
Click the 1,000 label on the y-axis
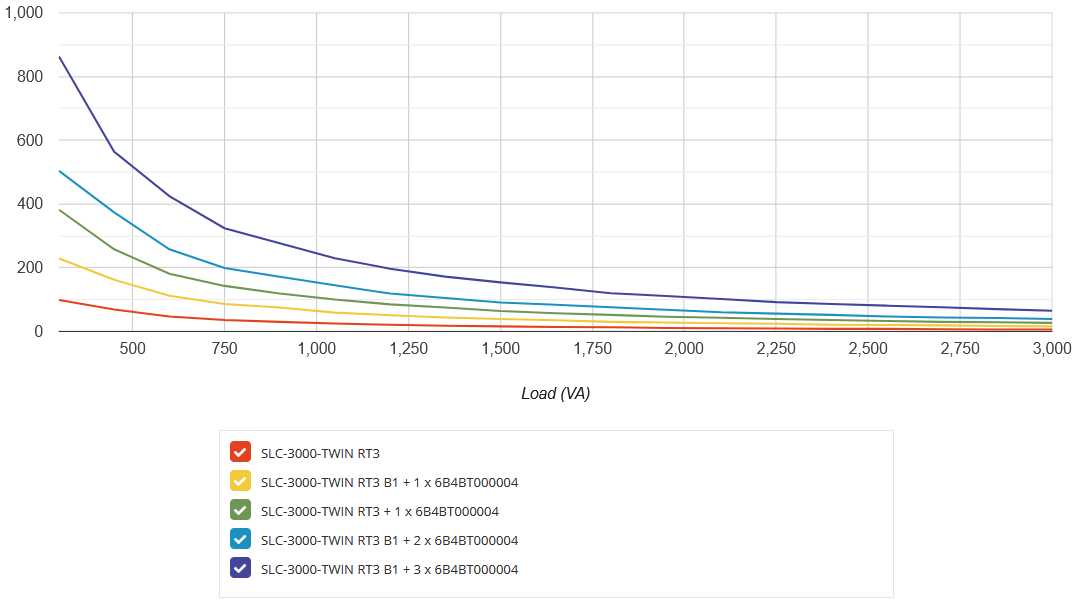[24, 13]
